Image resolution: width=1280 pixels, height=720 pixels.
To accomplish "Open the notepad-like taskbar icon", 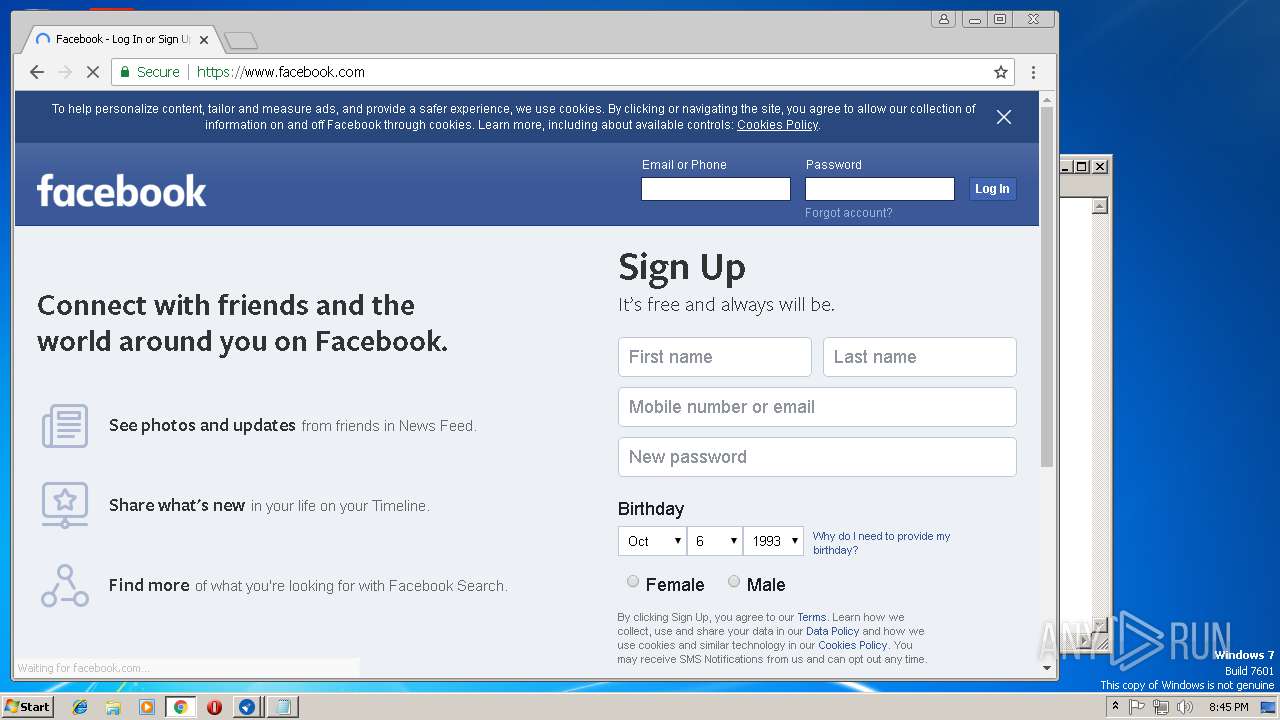I will [282, 707].
